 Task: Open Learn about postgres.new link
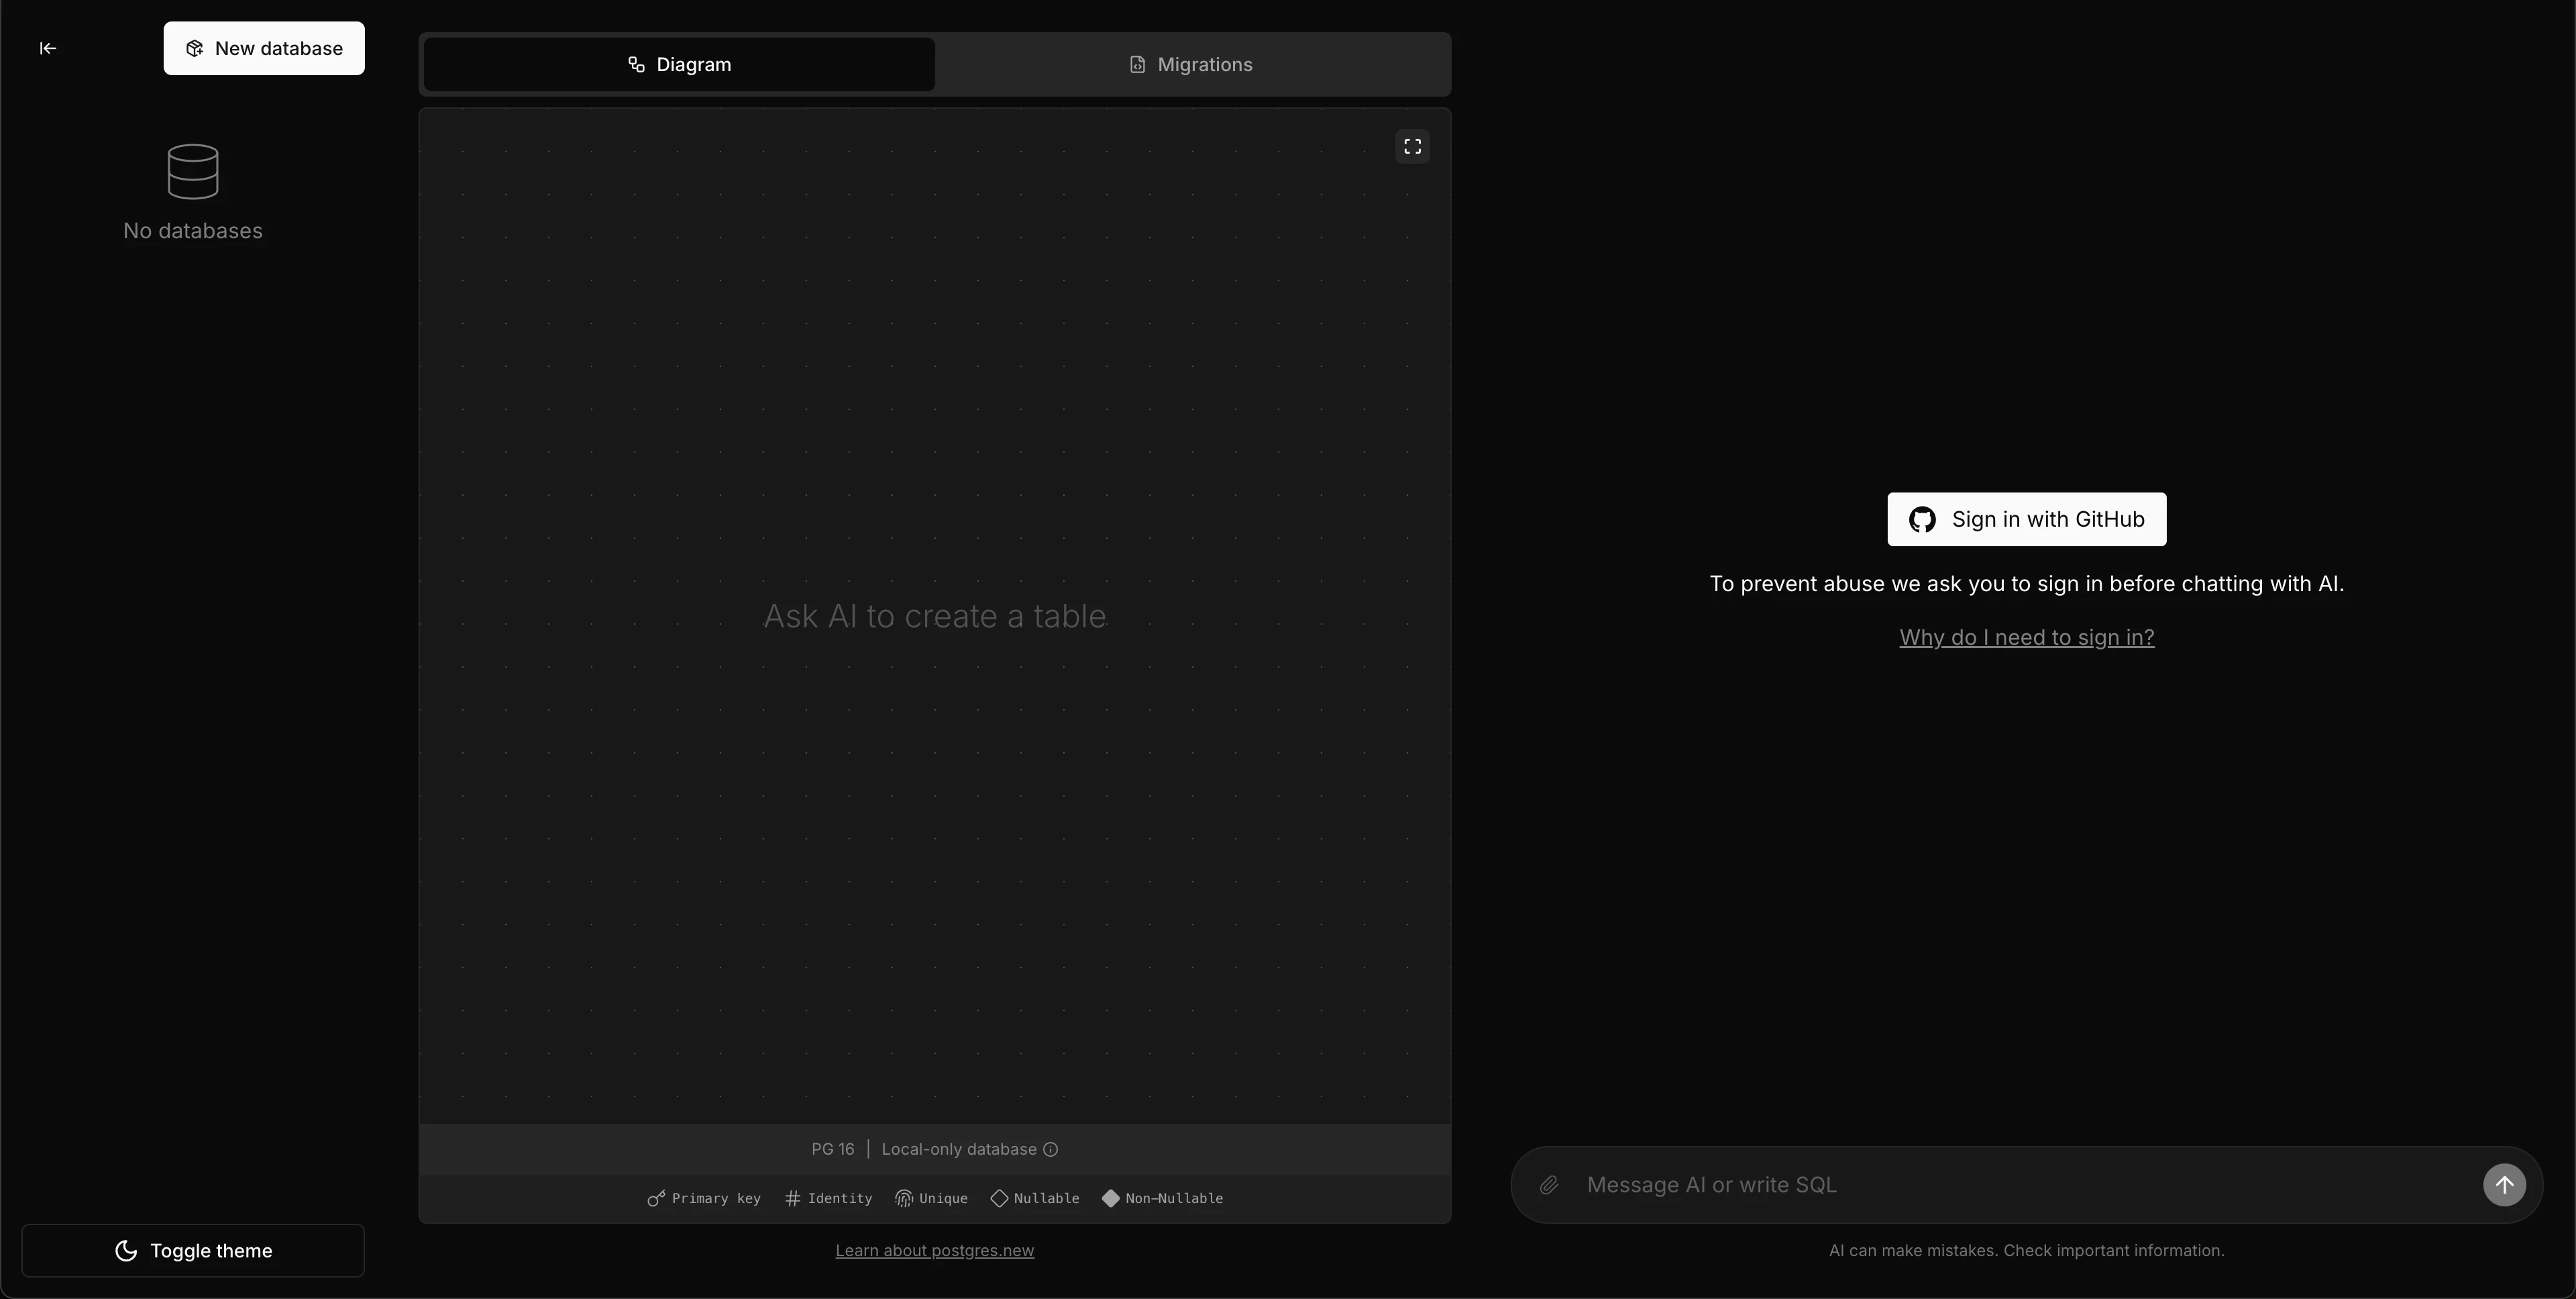tap(934, 1251)
